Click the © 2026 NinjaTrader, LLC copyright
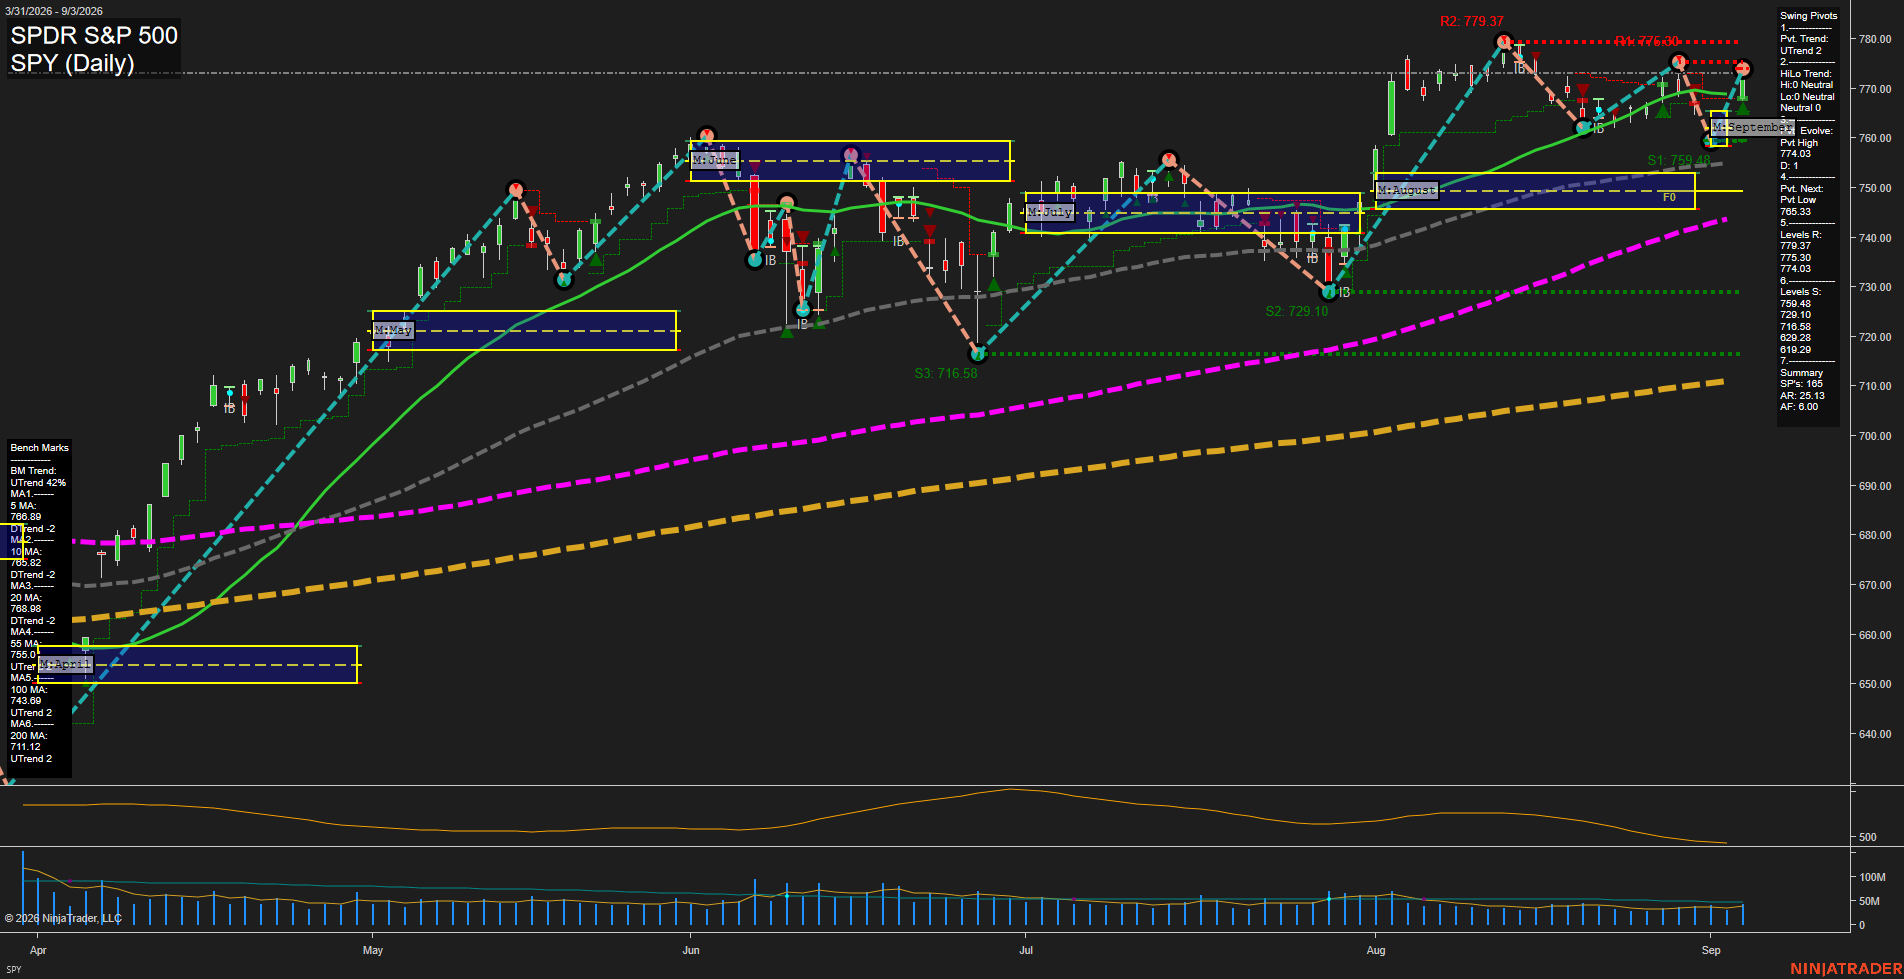1904x979 pixels. pyautogui.click(x=63, y=918)
